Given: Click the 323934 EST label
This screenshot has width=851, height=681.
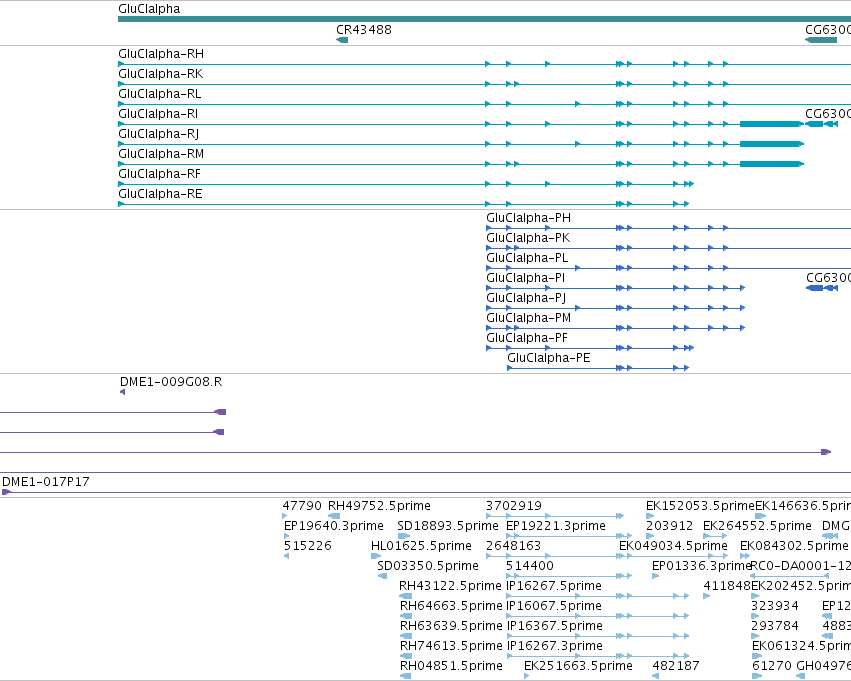Looking at the screenshot, I should pos(775,607).
